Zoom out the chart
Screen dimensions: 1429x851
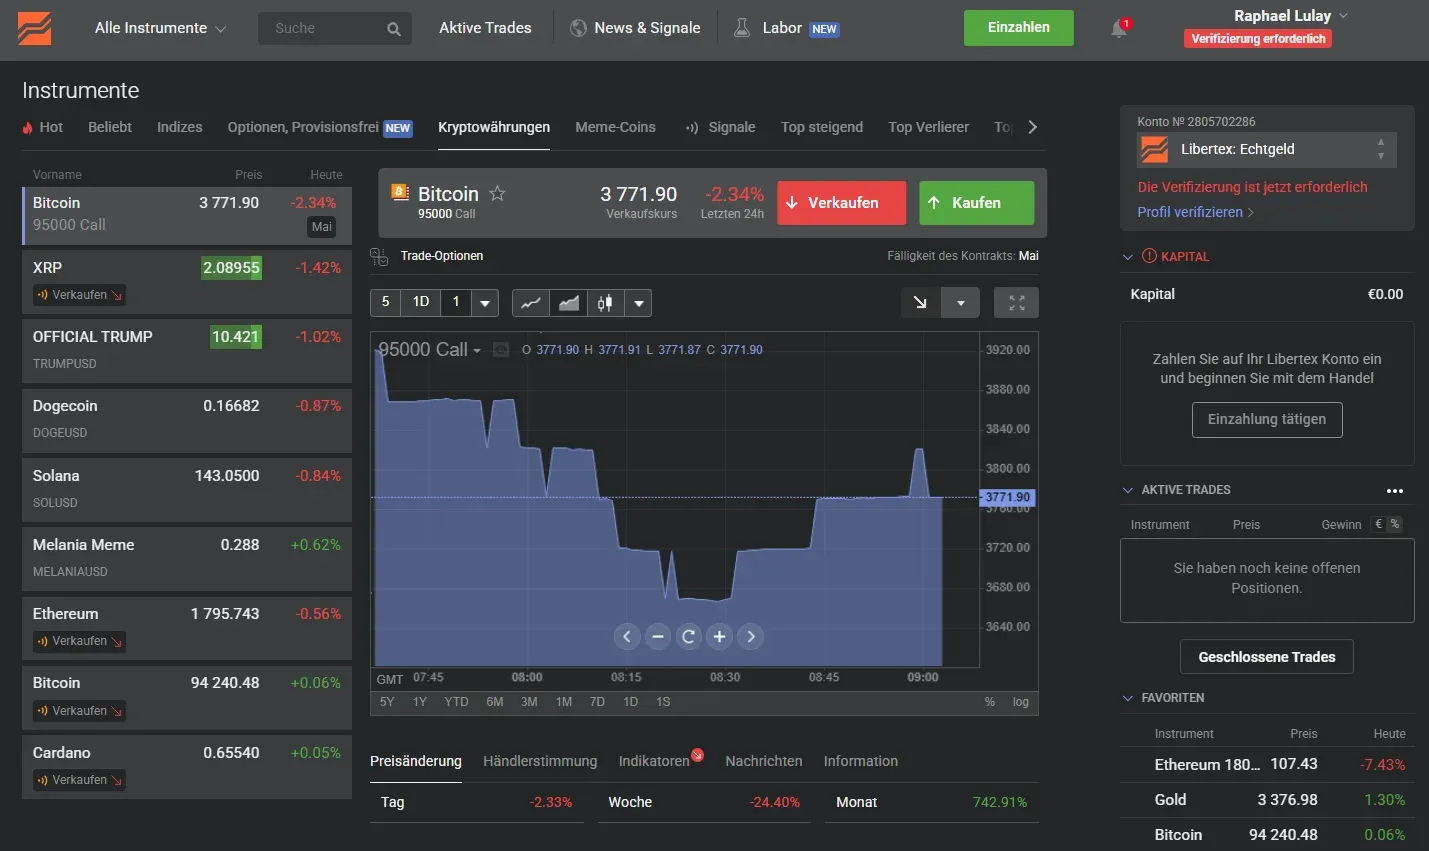click(x=658, y=636)
